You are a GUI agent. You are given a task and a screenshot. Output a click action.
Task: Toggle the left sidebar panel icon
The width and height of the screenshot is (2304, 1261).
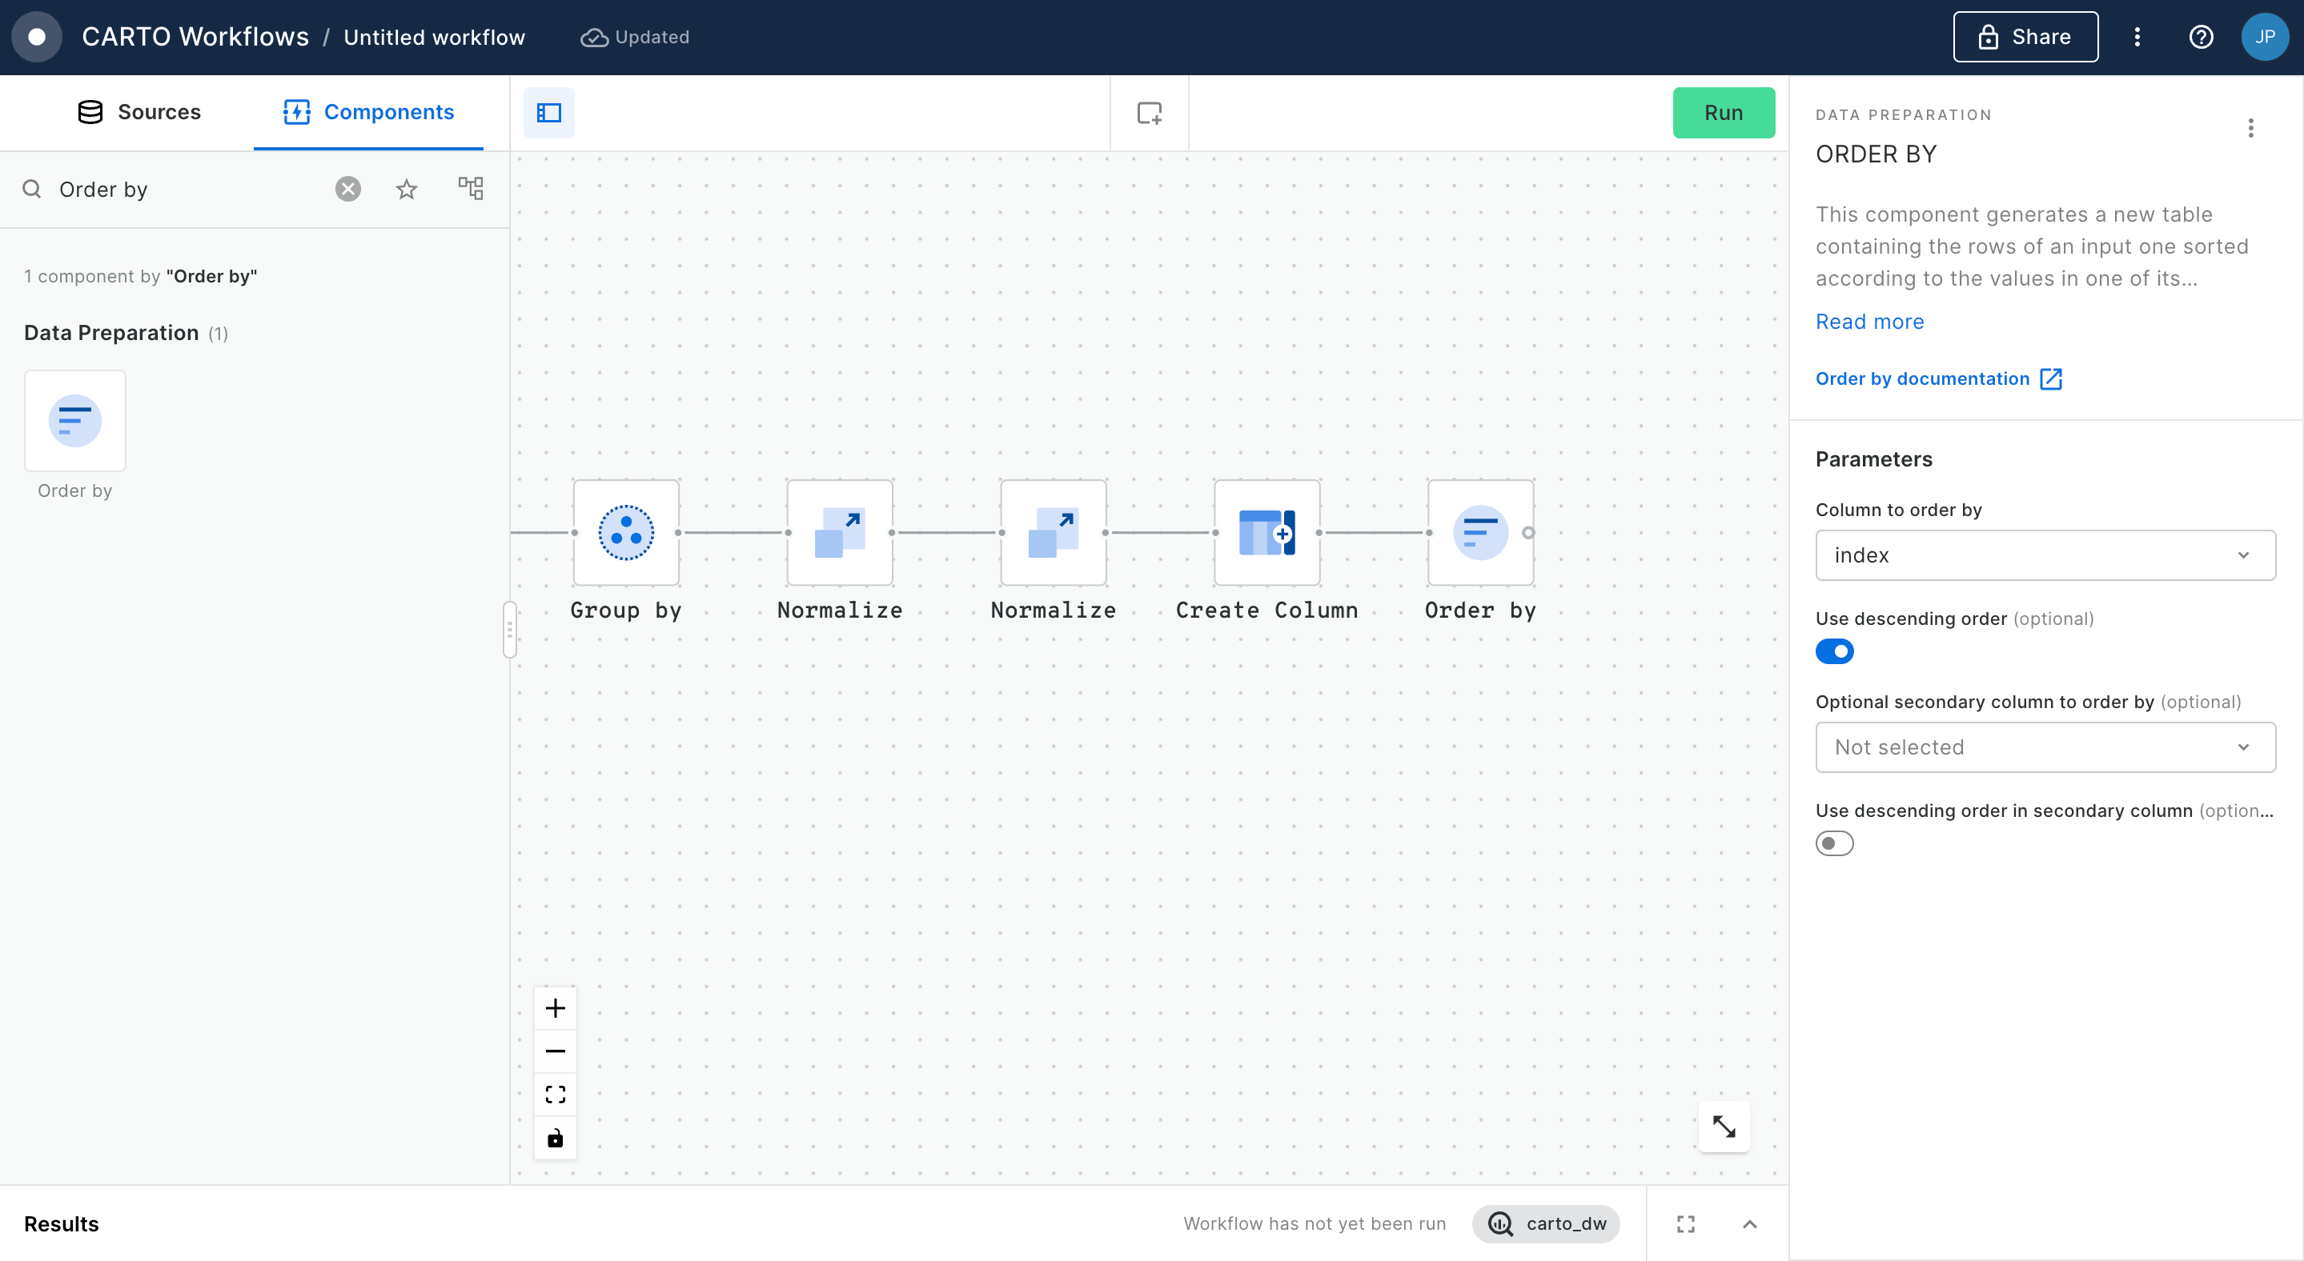[549, 112]
